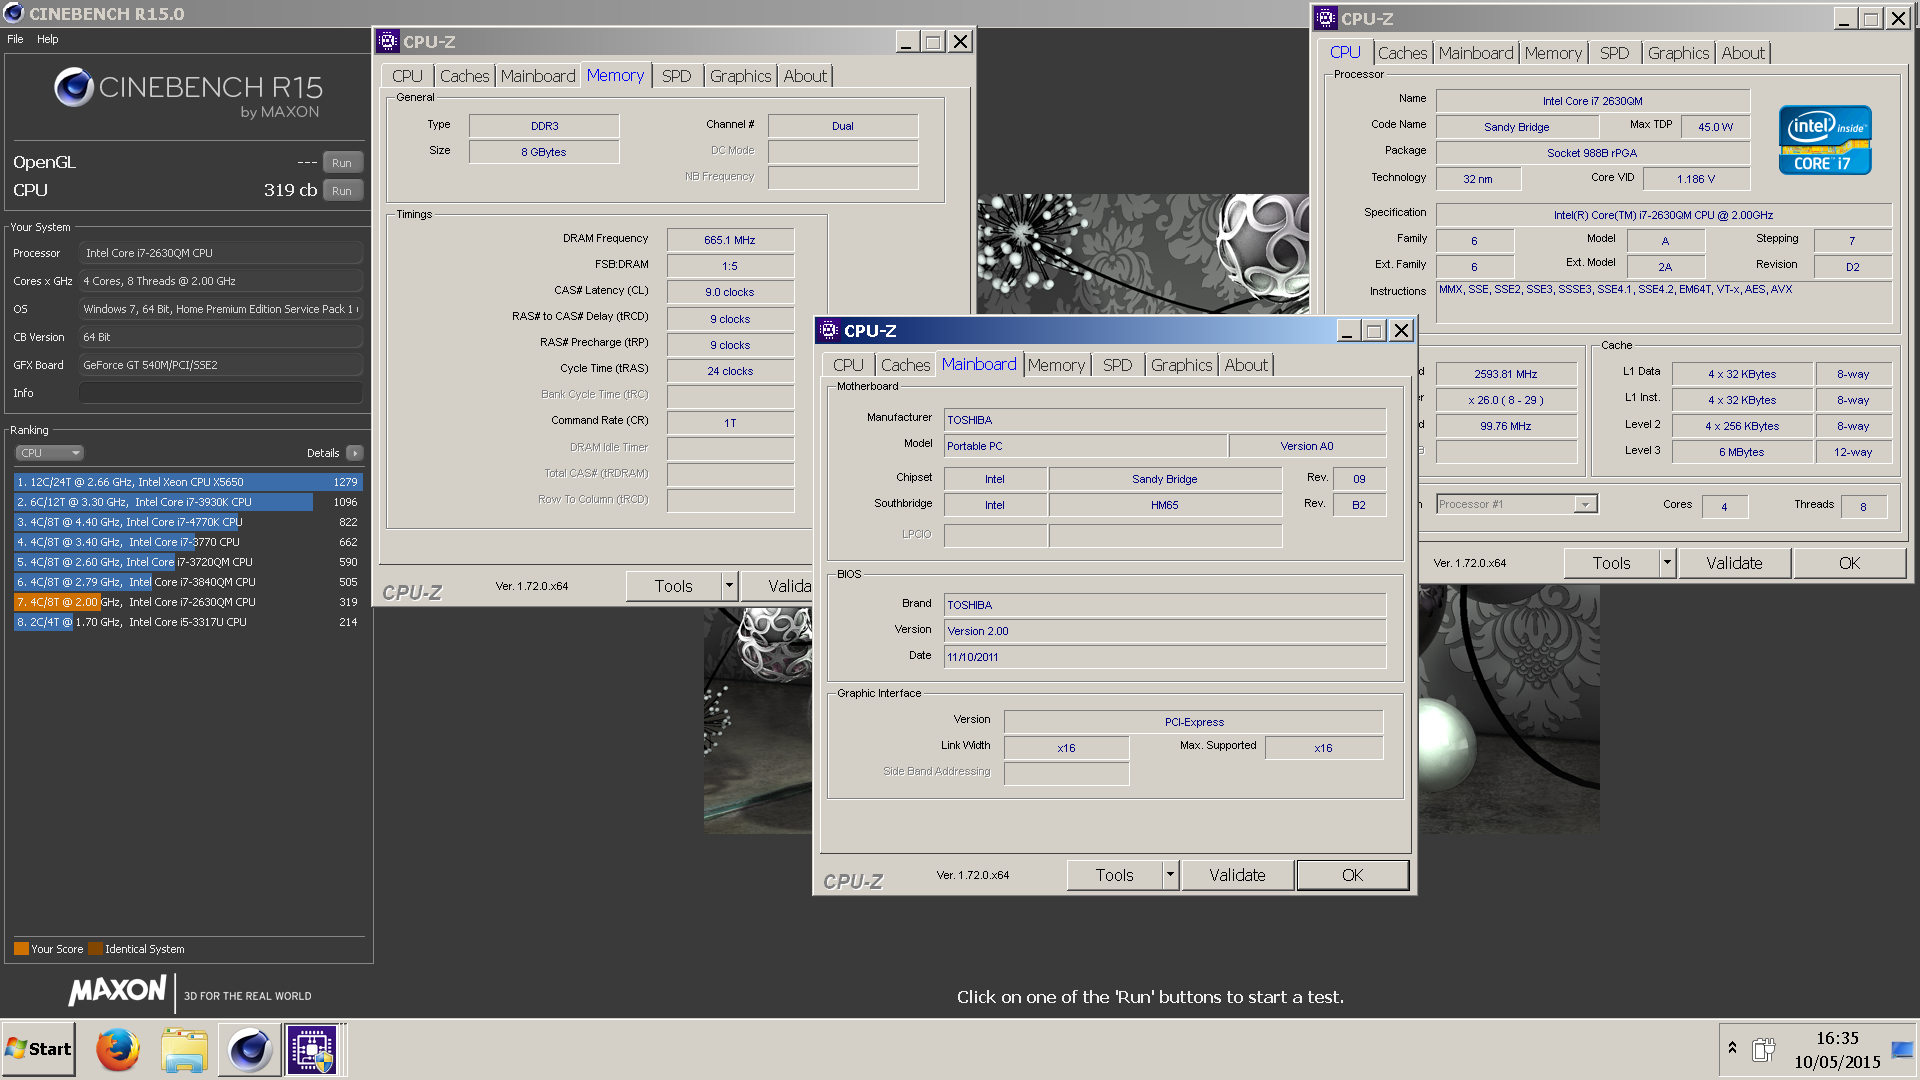Switch to Graphics tab in Mainboard window
This screenshot has width=1920, height=1080.
(x=1181, y=365)
